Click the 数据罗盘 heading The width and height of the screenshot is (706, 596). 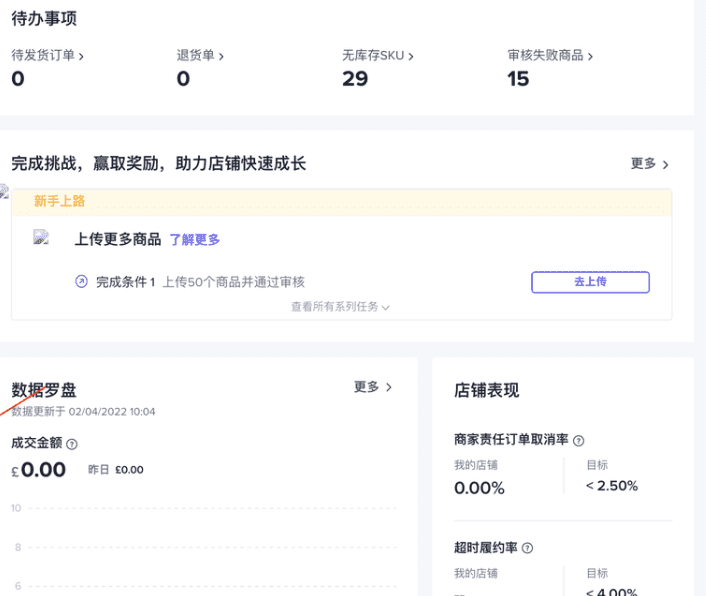point(44,390)
